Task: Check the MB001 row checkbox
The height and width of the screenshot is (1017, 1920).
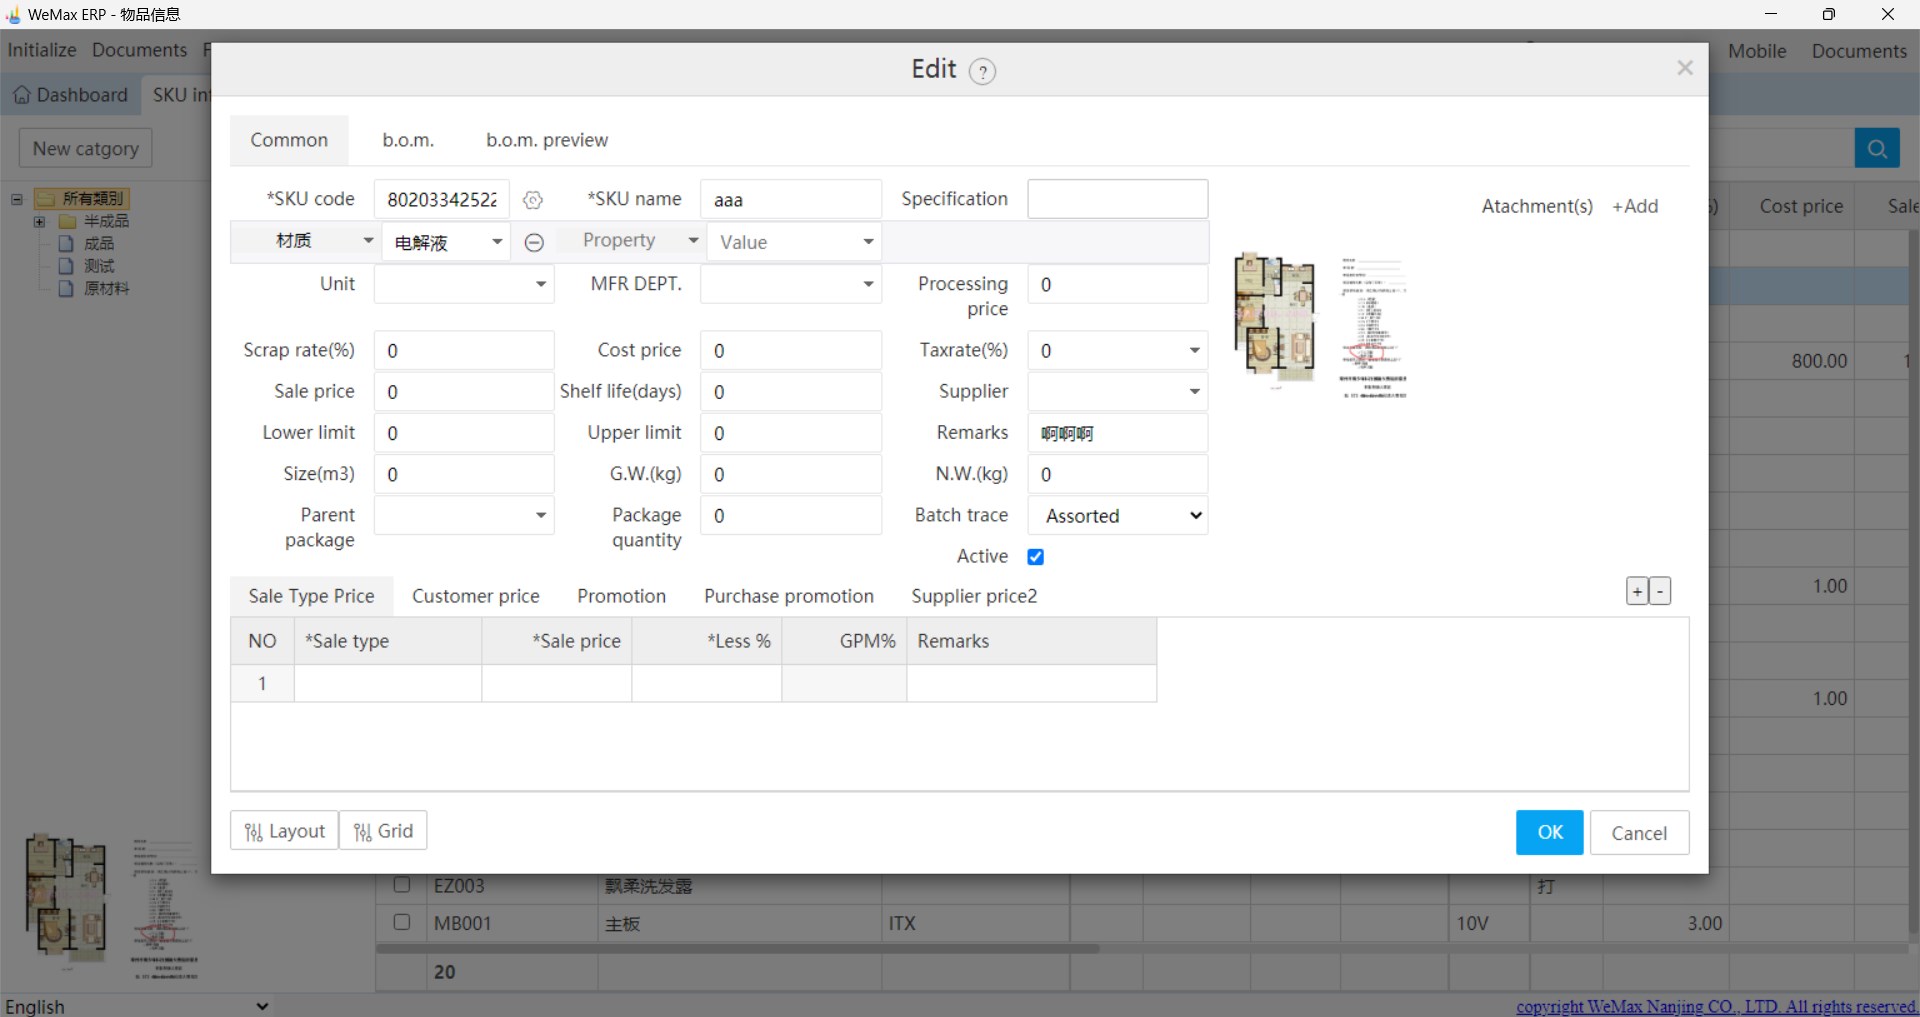Action: [x=402, y=922]
